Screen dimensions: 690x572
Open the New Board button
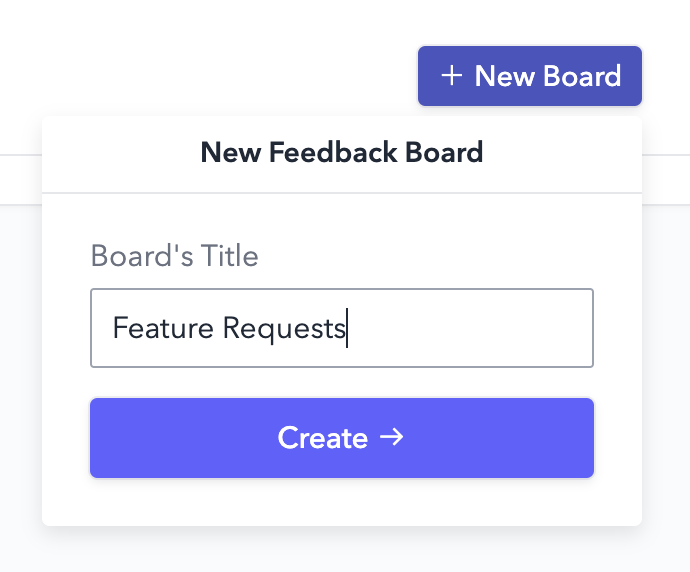(x=530, y=76)
